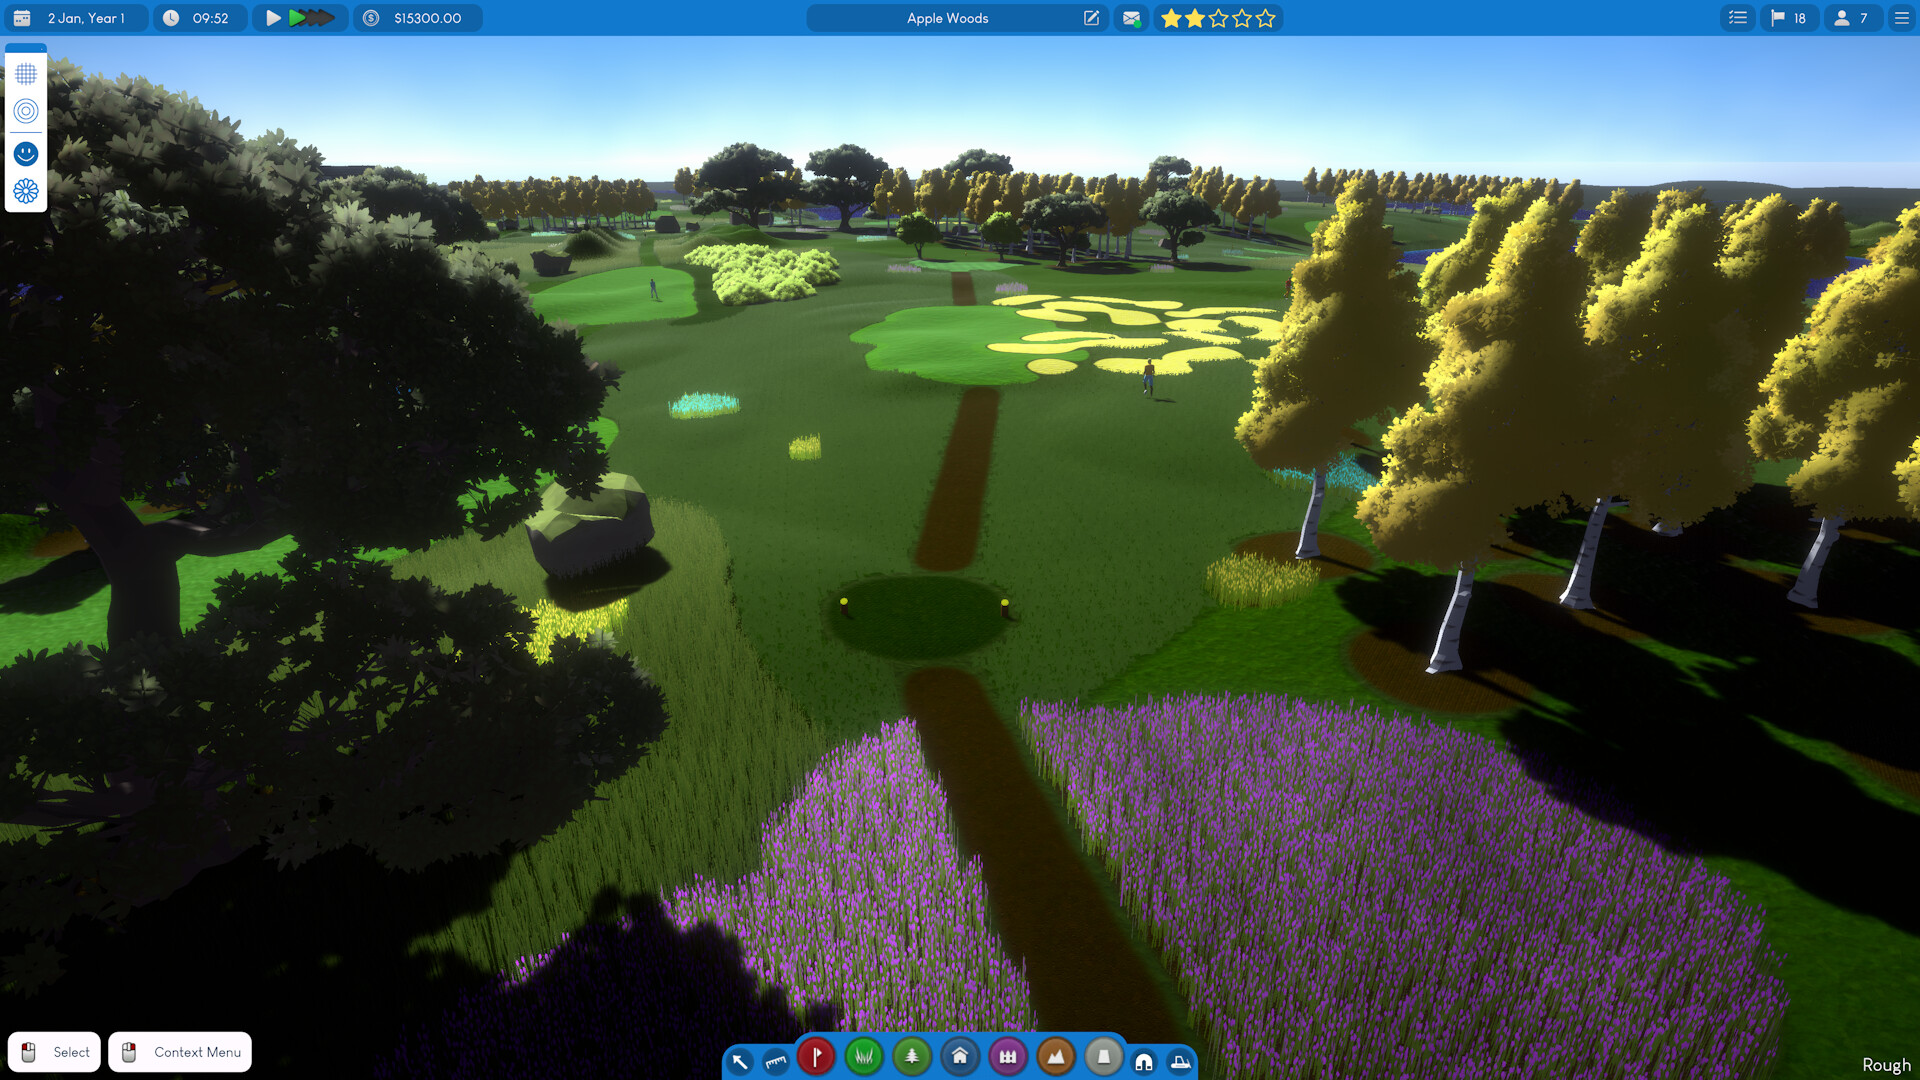The image size is (1920, 1080).
Task: Toggle the flower icon in left sidebar
Action: point(26,191)
